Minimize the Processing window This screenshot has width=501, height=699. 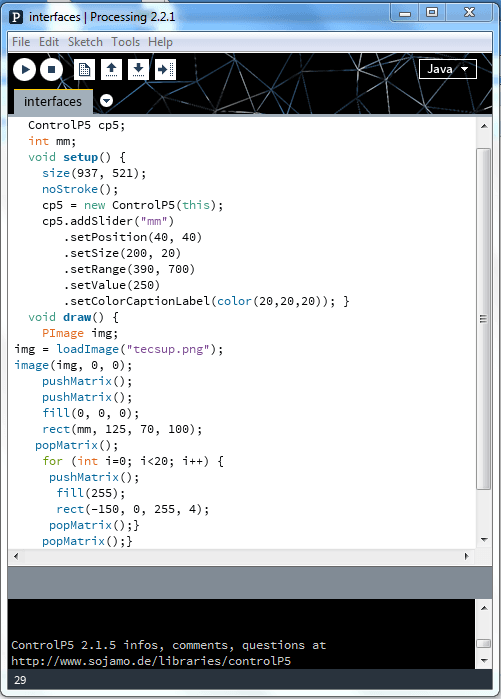[x=405, y=13]
